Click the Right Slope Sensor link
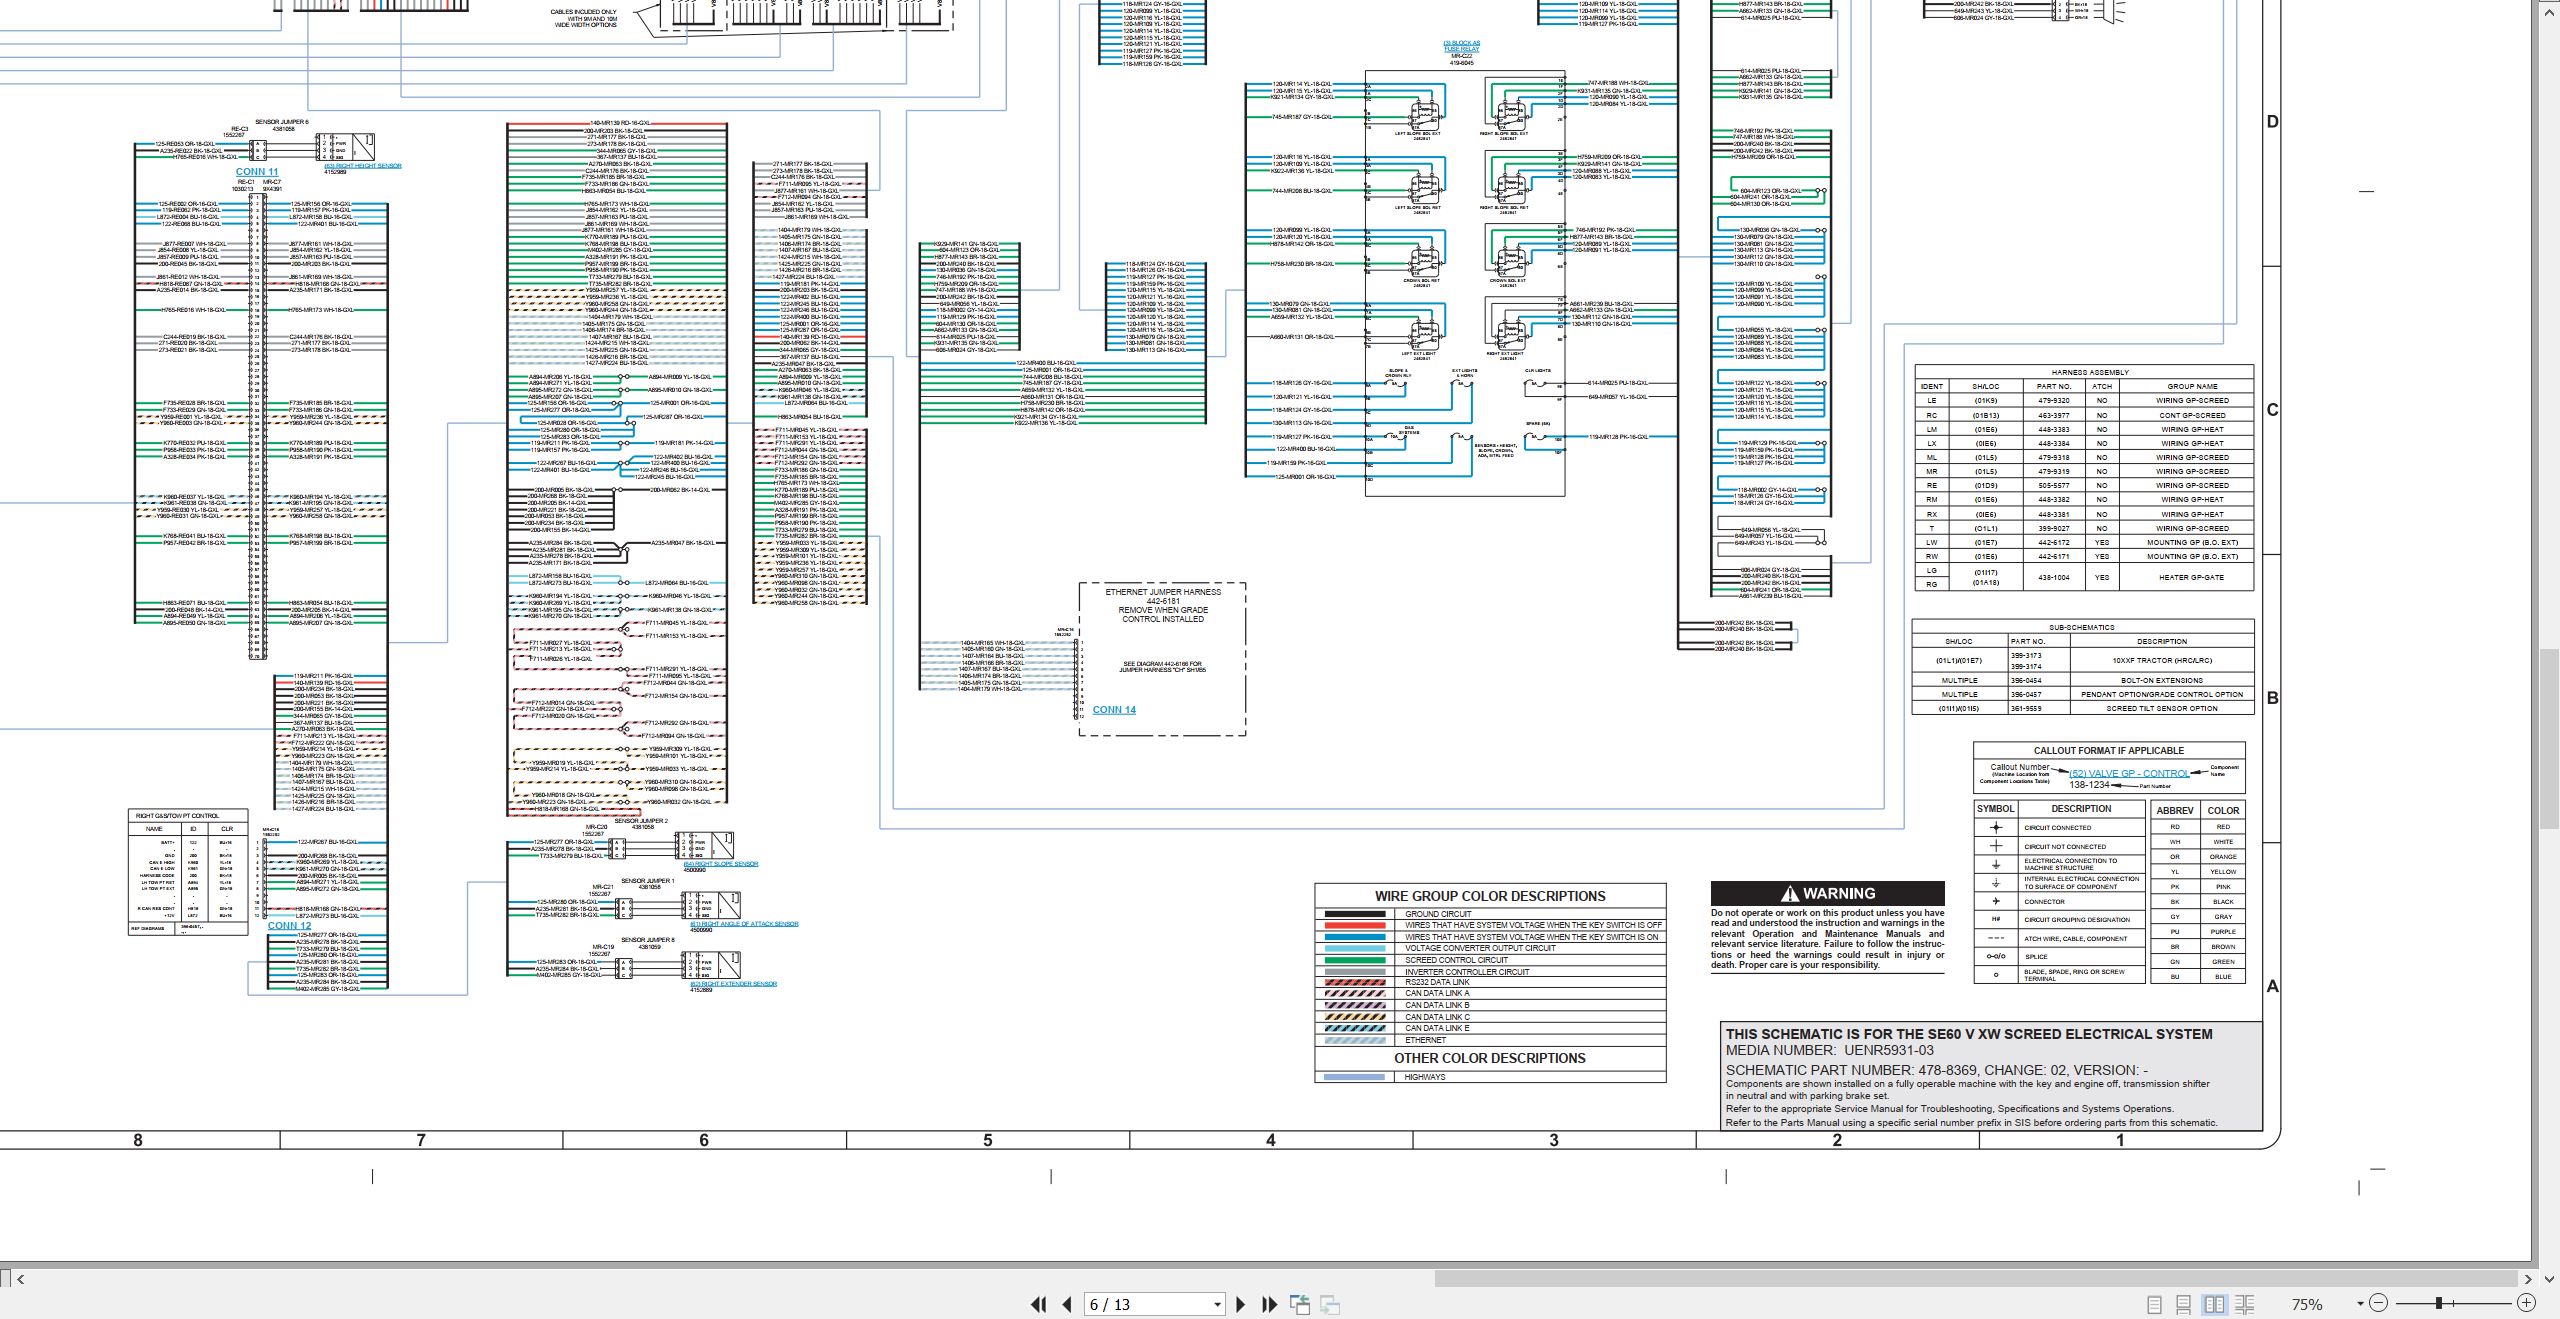This screenshot has width=2560, height=1319. [721, 864]
